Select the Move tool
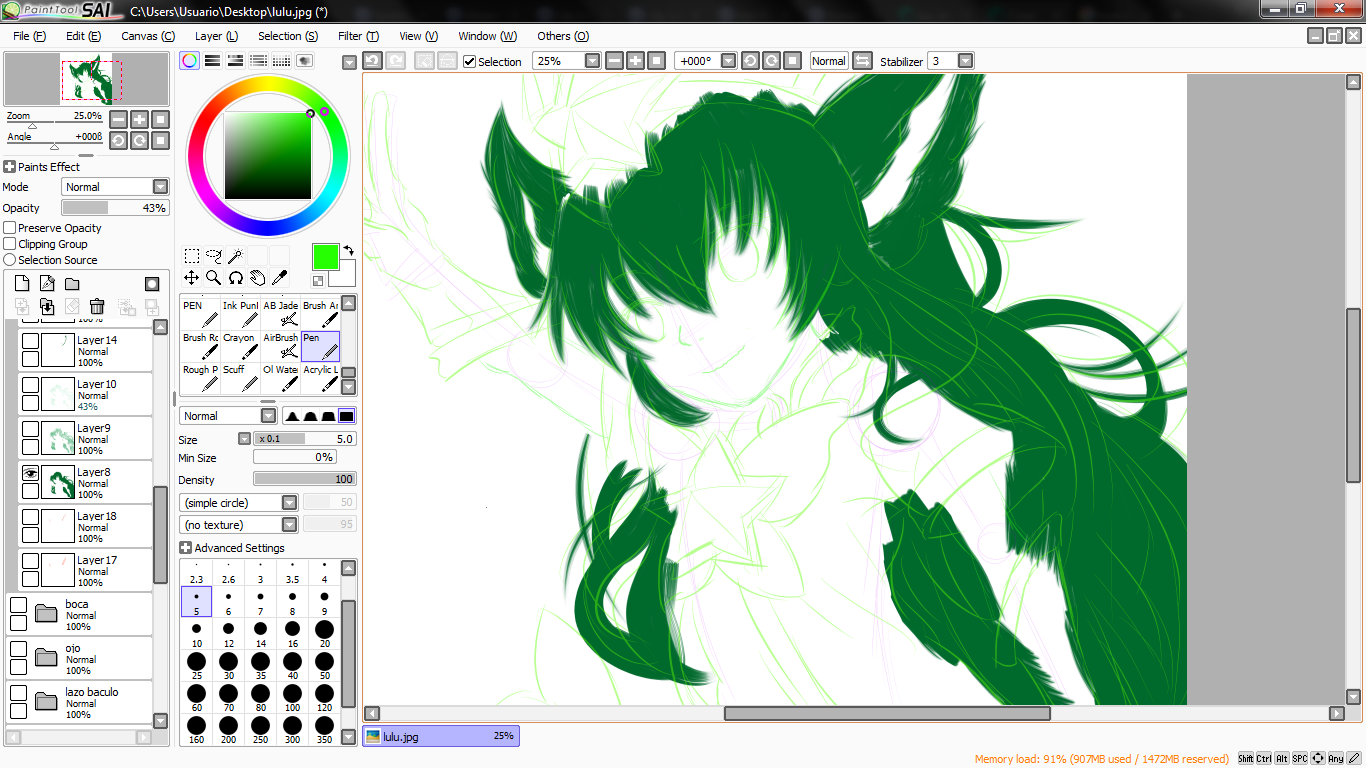 191,278
